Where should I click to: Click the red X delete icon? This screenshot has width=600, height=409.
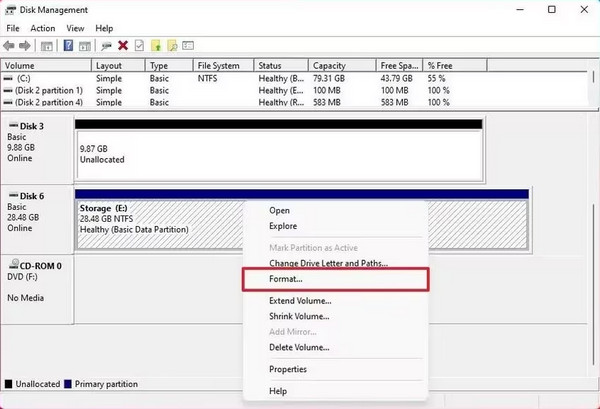point(123,46)
